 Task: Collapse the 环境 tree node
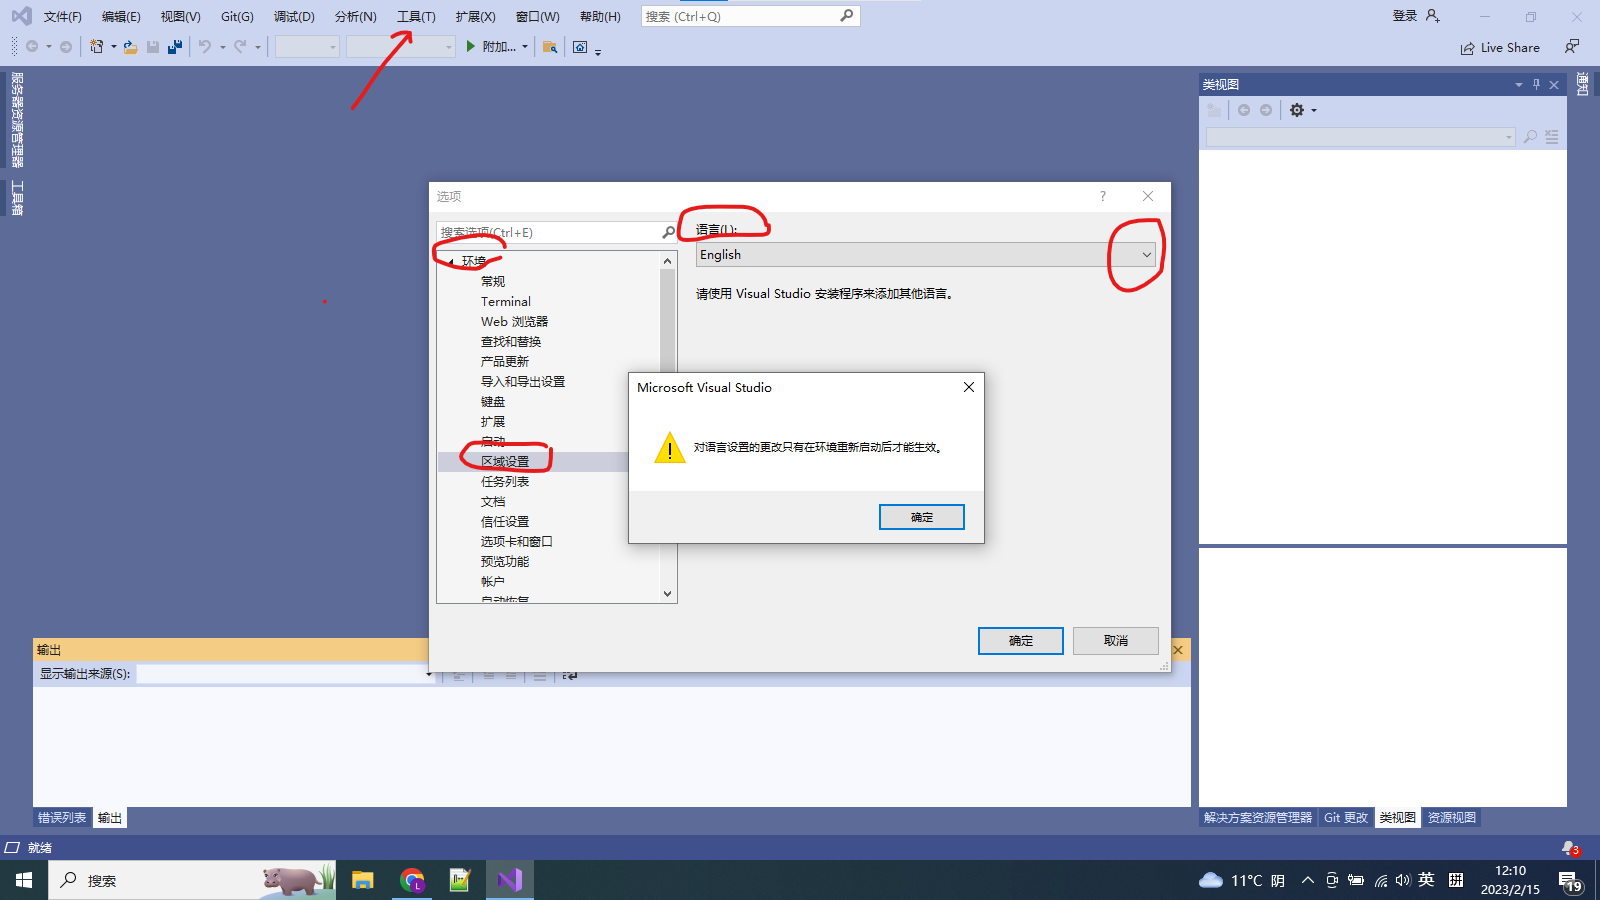tap(451, 262)
